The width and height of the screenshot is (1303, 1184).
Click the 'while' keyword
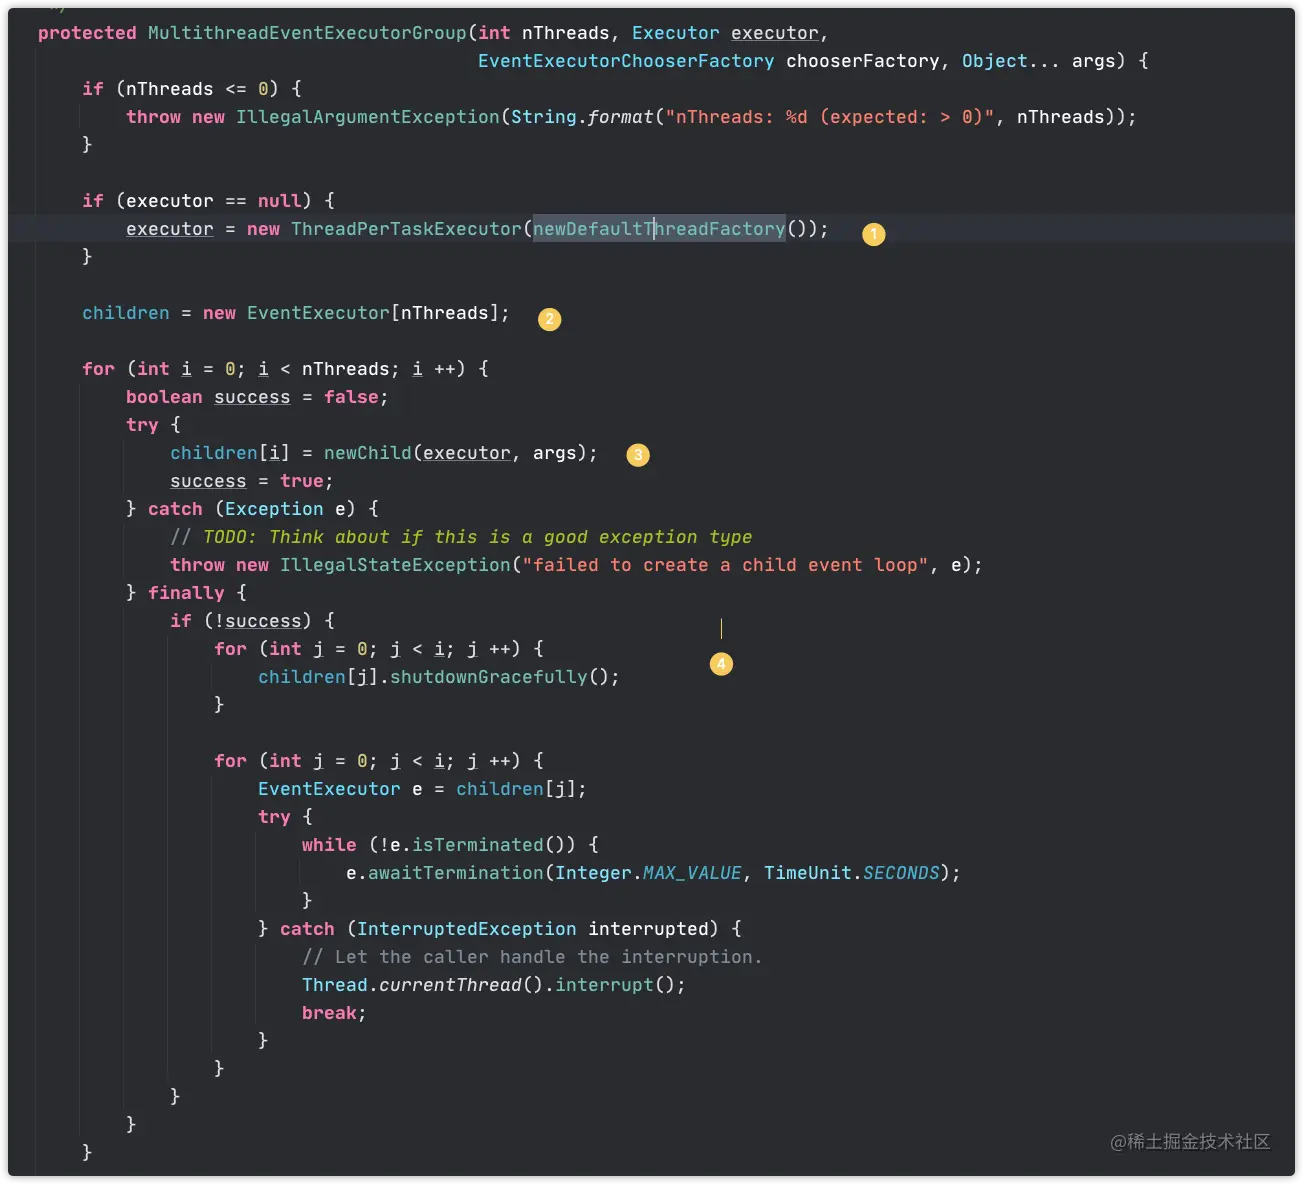329,845
